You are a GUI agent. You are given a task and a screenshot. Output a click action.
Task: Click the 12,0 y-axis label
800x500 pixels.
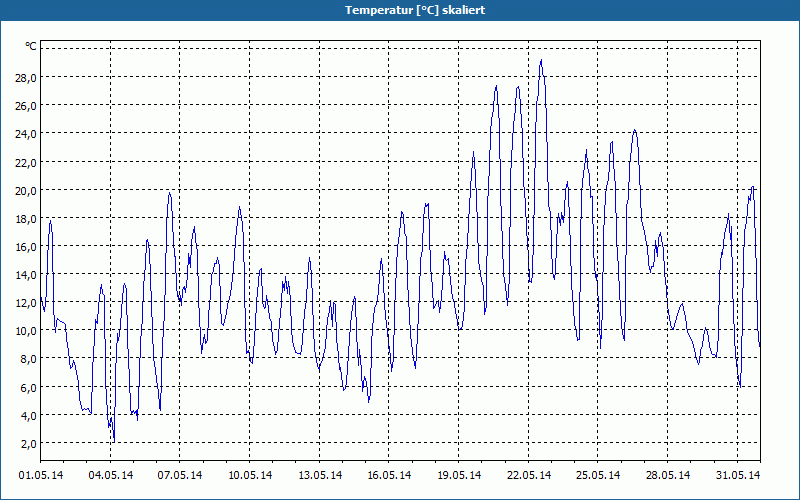click(28, 303)
